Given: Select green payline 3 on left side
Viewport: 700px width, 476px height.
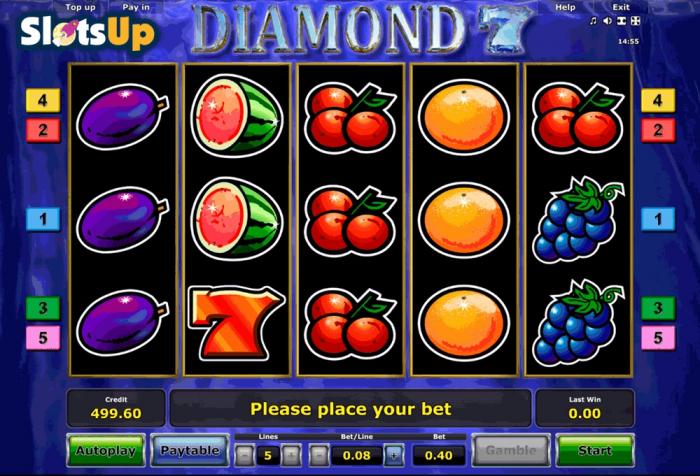Looking at the screenshot, I should pyautogui.click(x=43, y=308).
